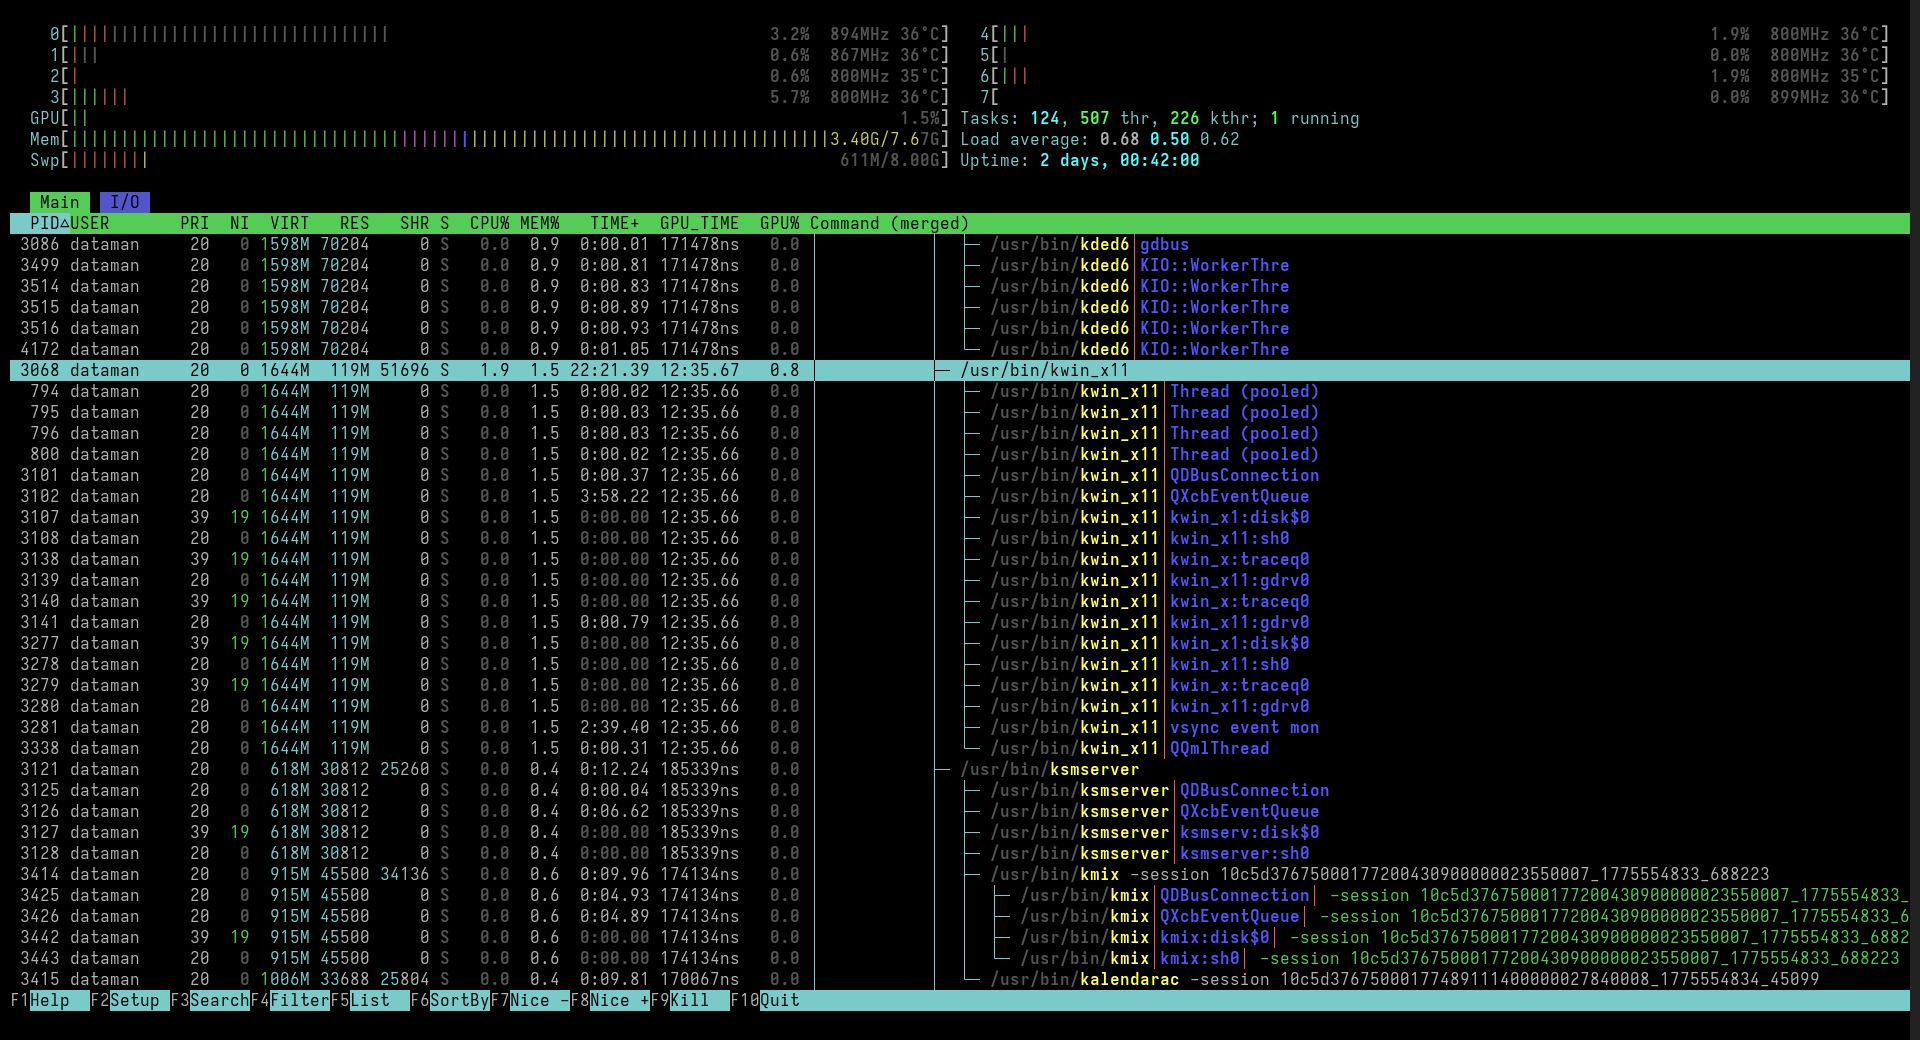Sort by the PID column header
1920x1040 pixels.
click(x=44, y=223)
